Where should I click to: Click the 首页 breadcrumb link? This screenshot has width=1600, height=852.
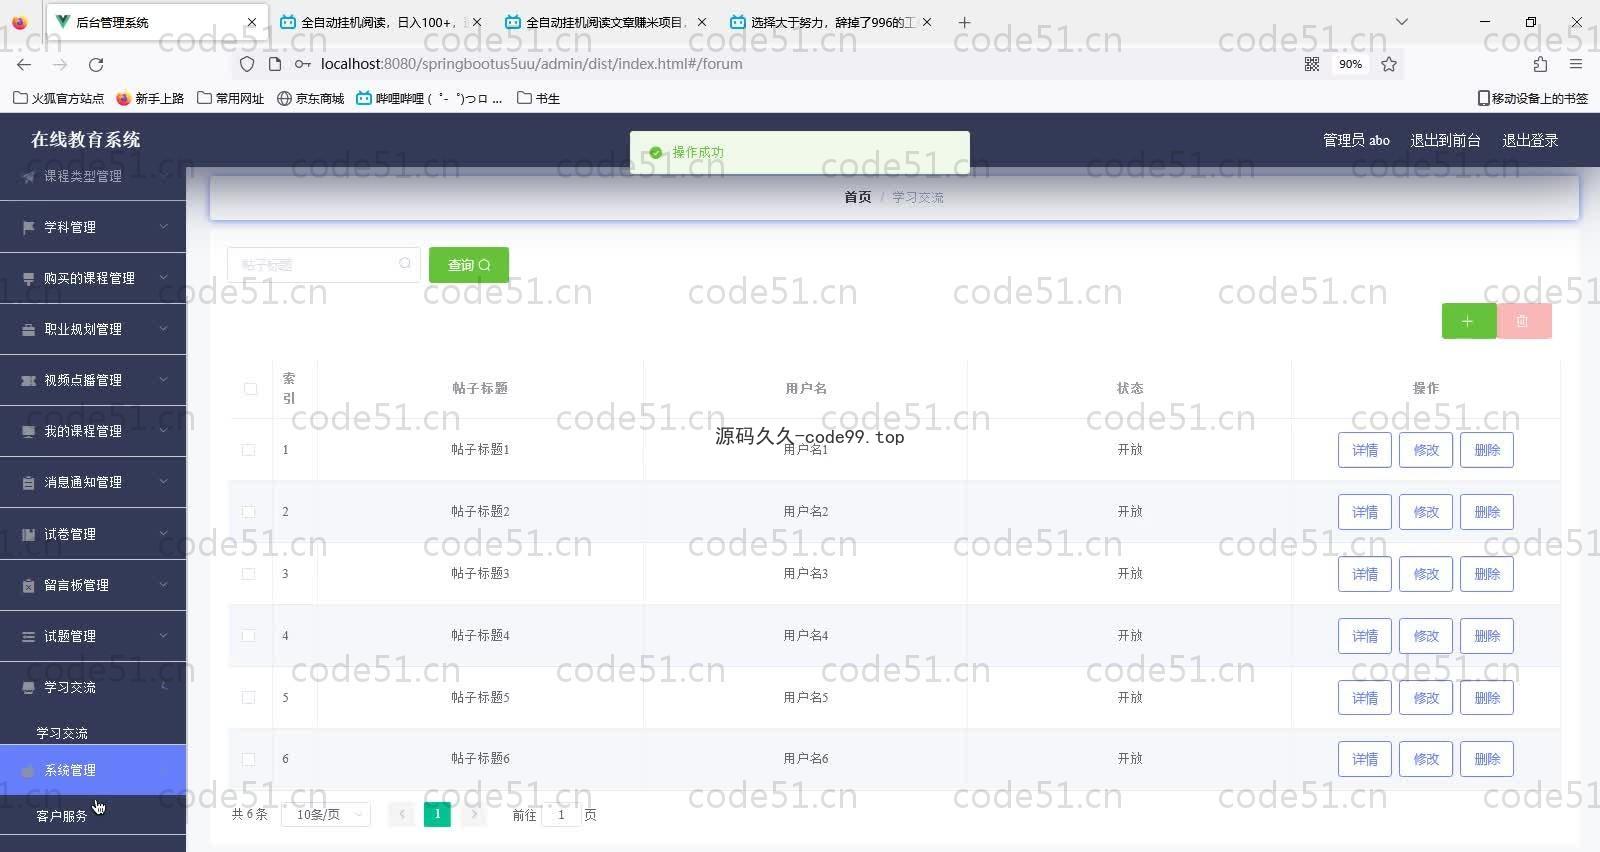[x=858, y=197]
